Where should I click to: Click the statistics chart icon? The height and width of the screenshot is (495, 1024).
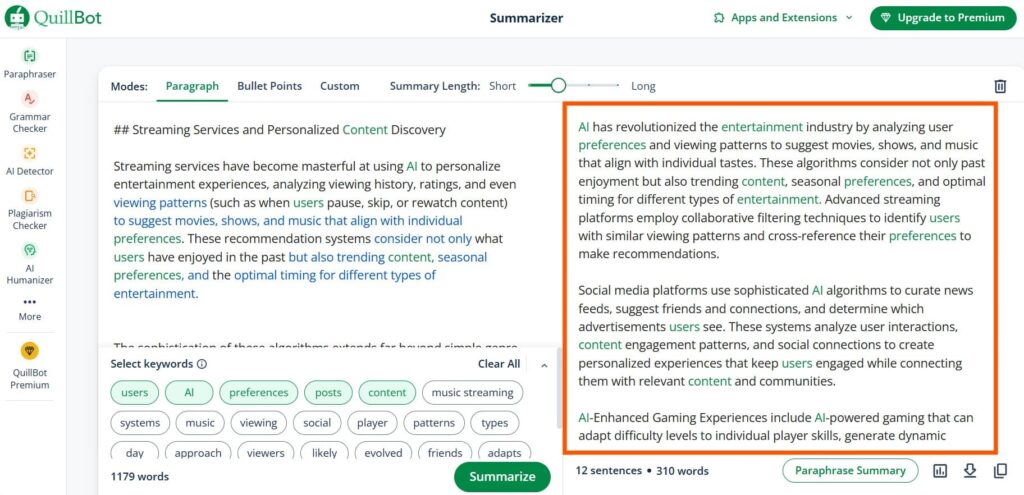click(x=940, y=471)
